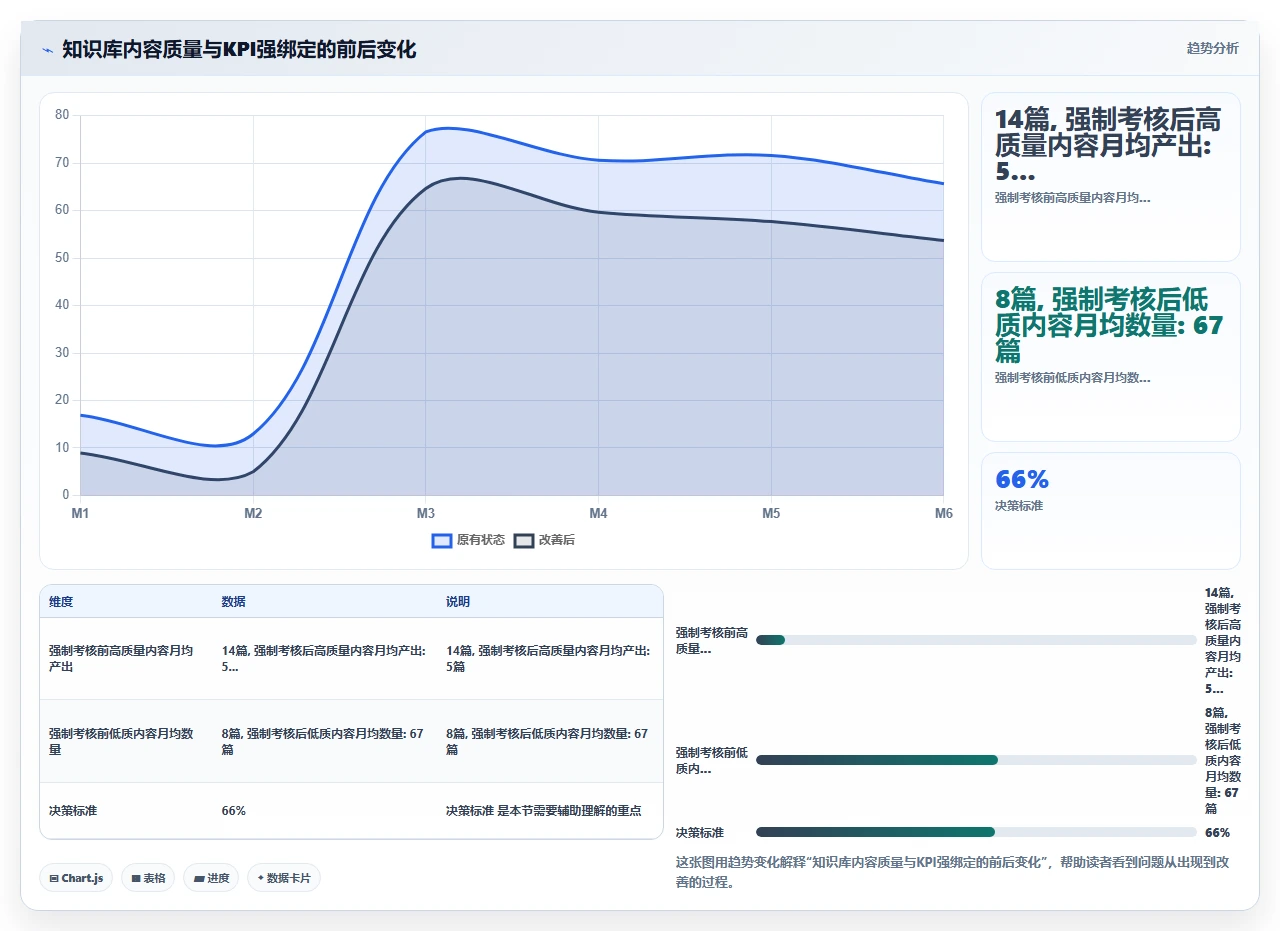Click the M1 x-axis label
Image resolution: width=1280 pixels, height=931 pixels.
click(x=80, y=514)
